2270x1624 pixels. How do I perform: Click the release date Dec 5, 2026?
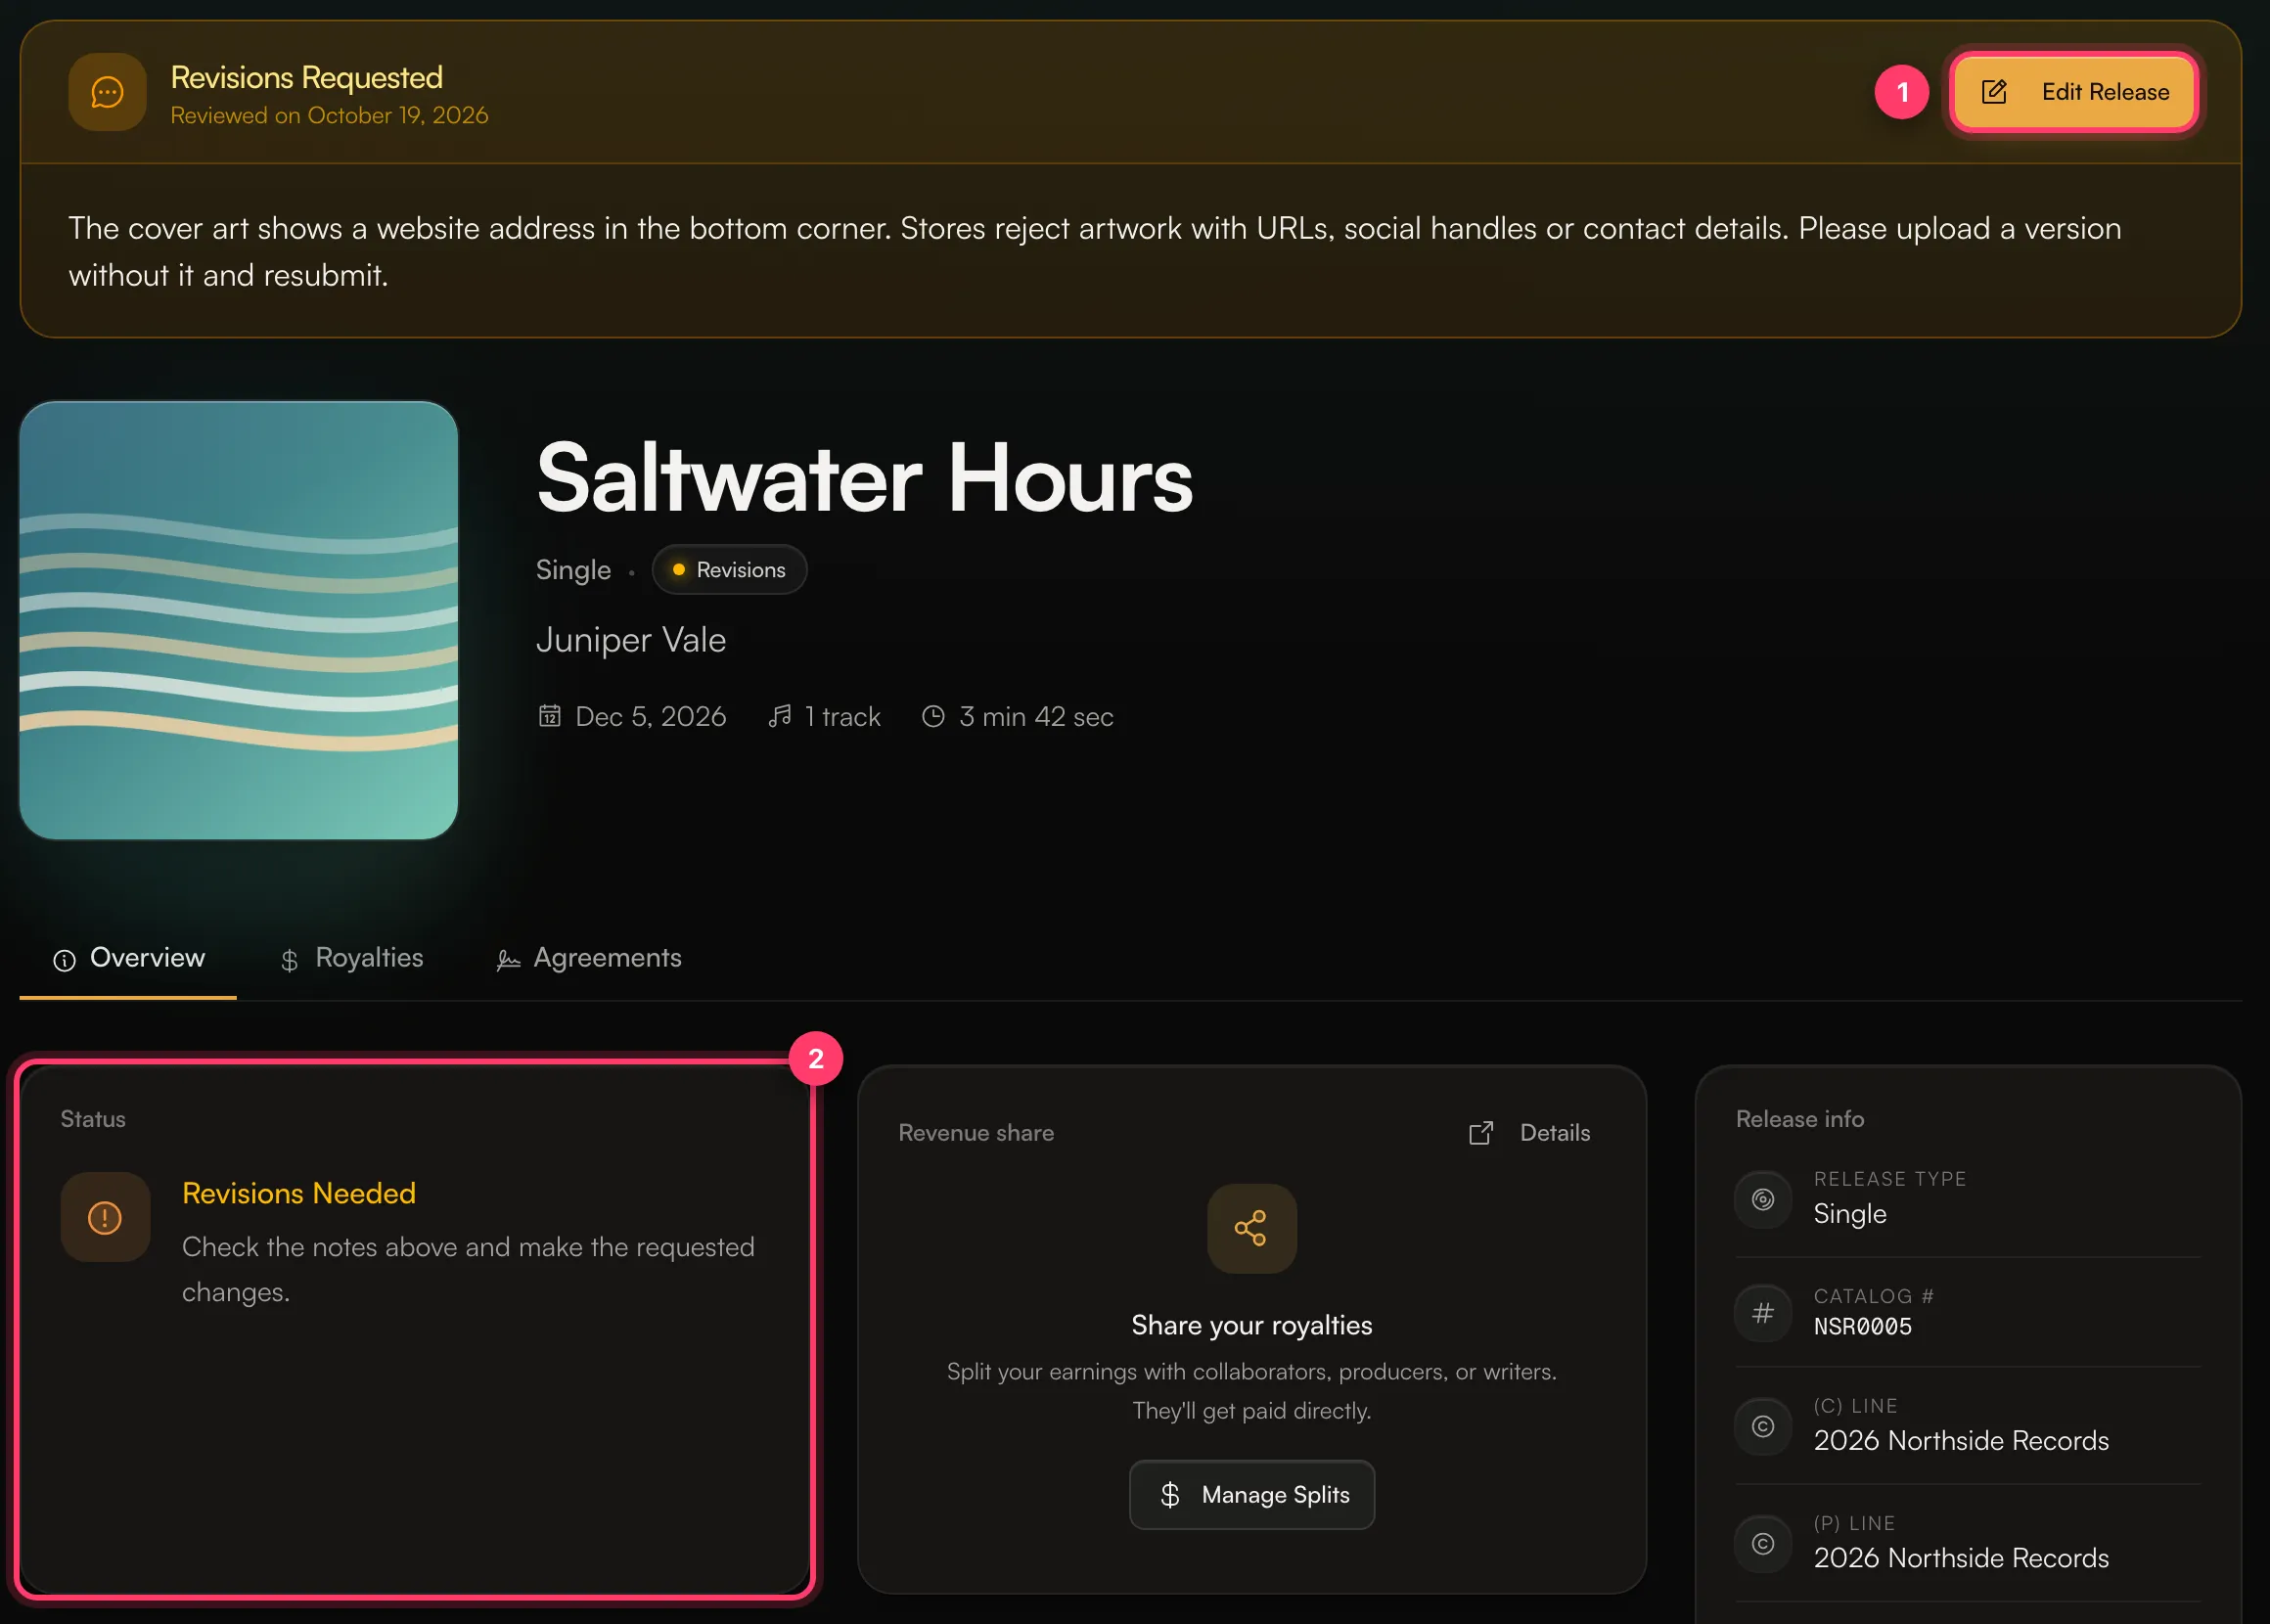pos(651,717)
